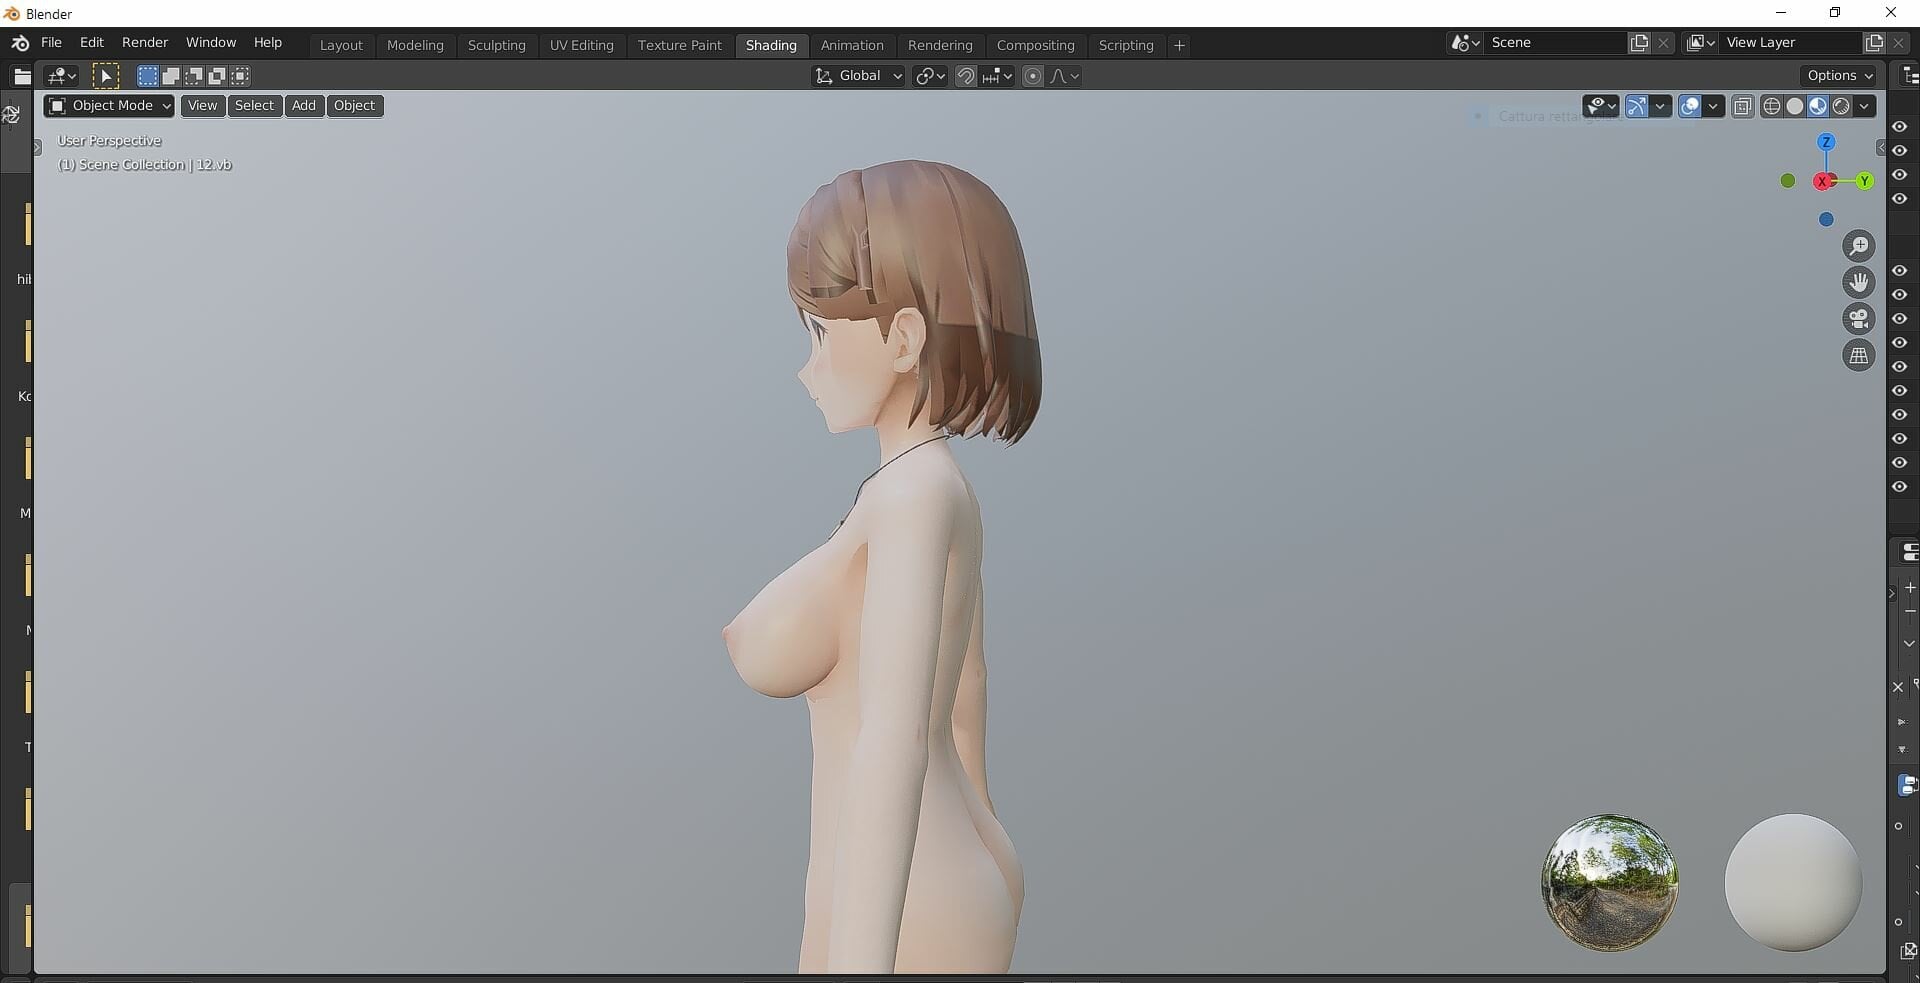Choose Set a new selection mode icon
Screen dimensions: 1920x983
point(148,76)
